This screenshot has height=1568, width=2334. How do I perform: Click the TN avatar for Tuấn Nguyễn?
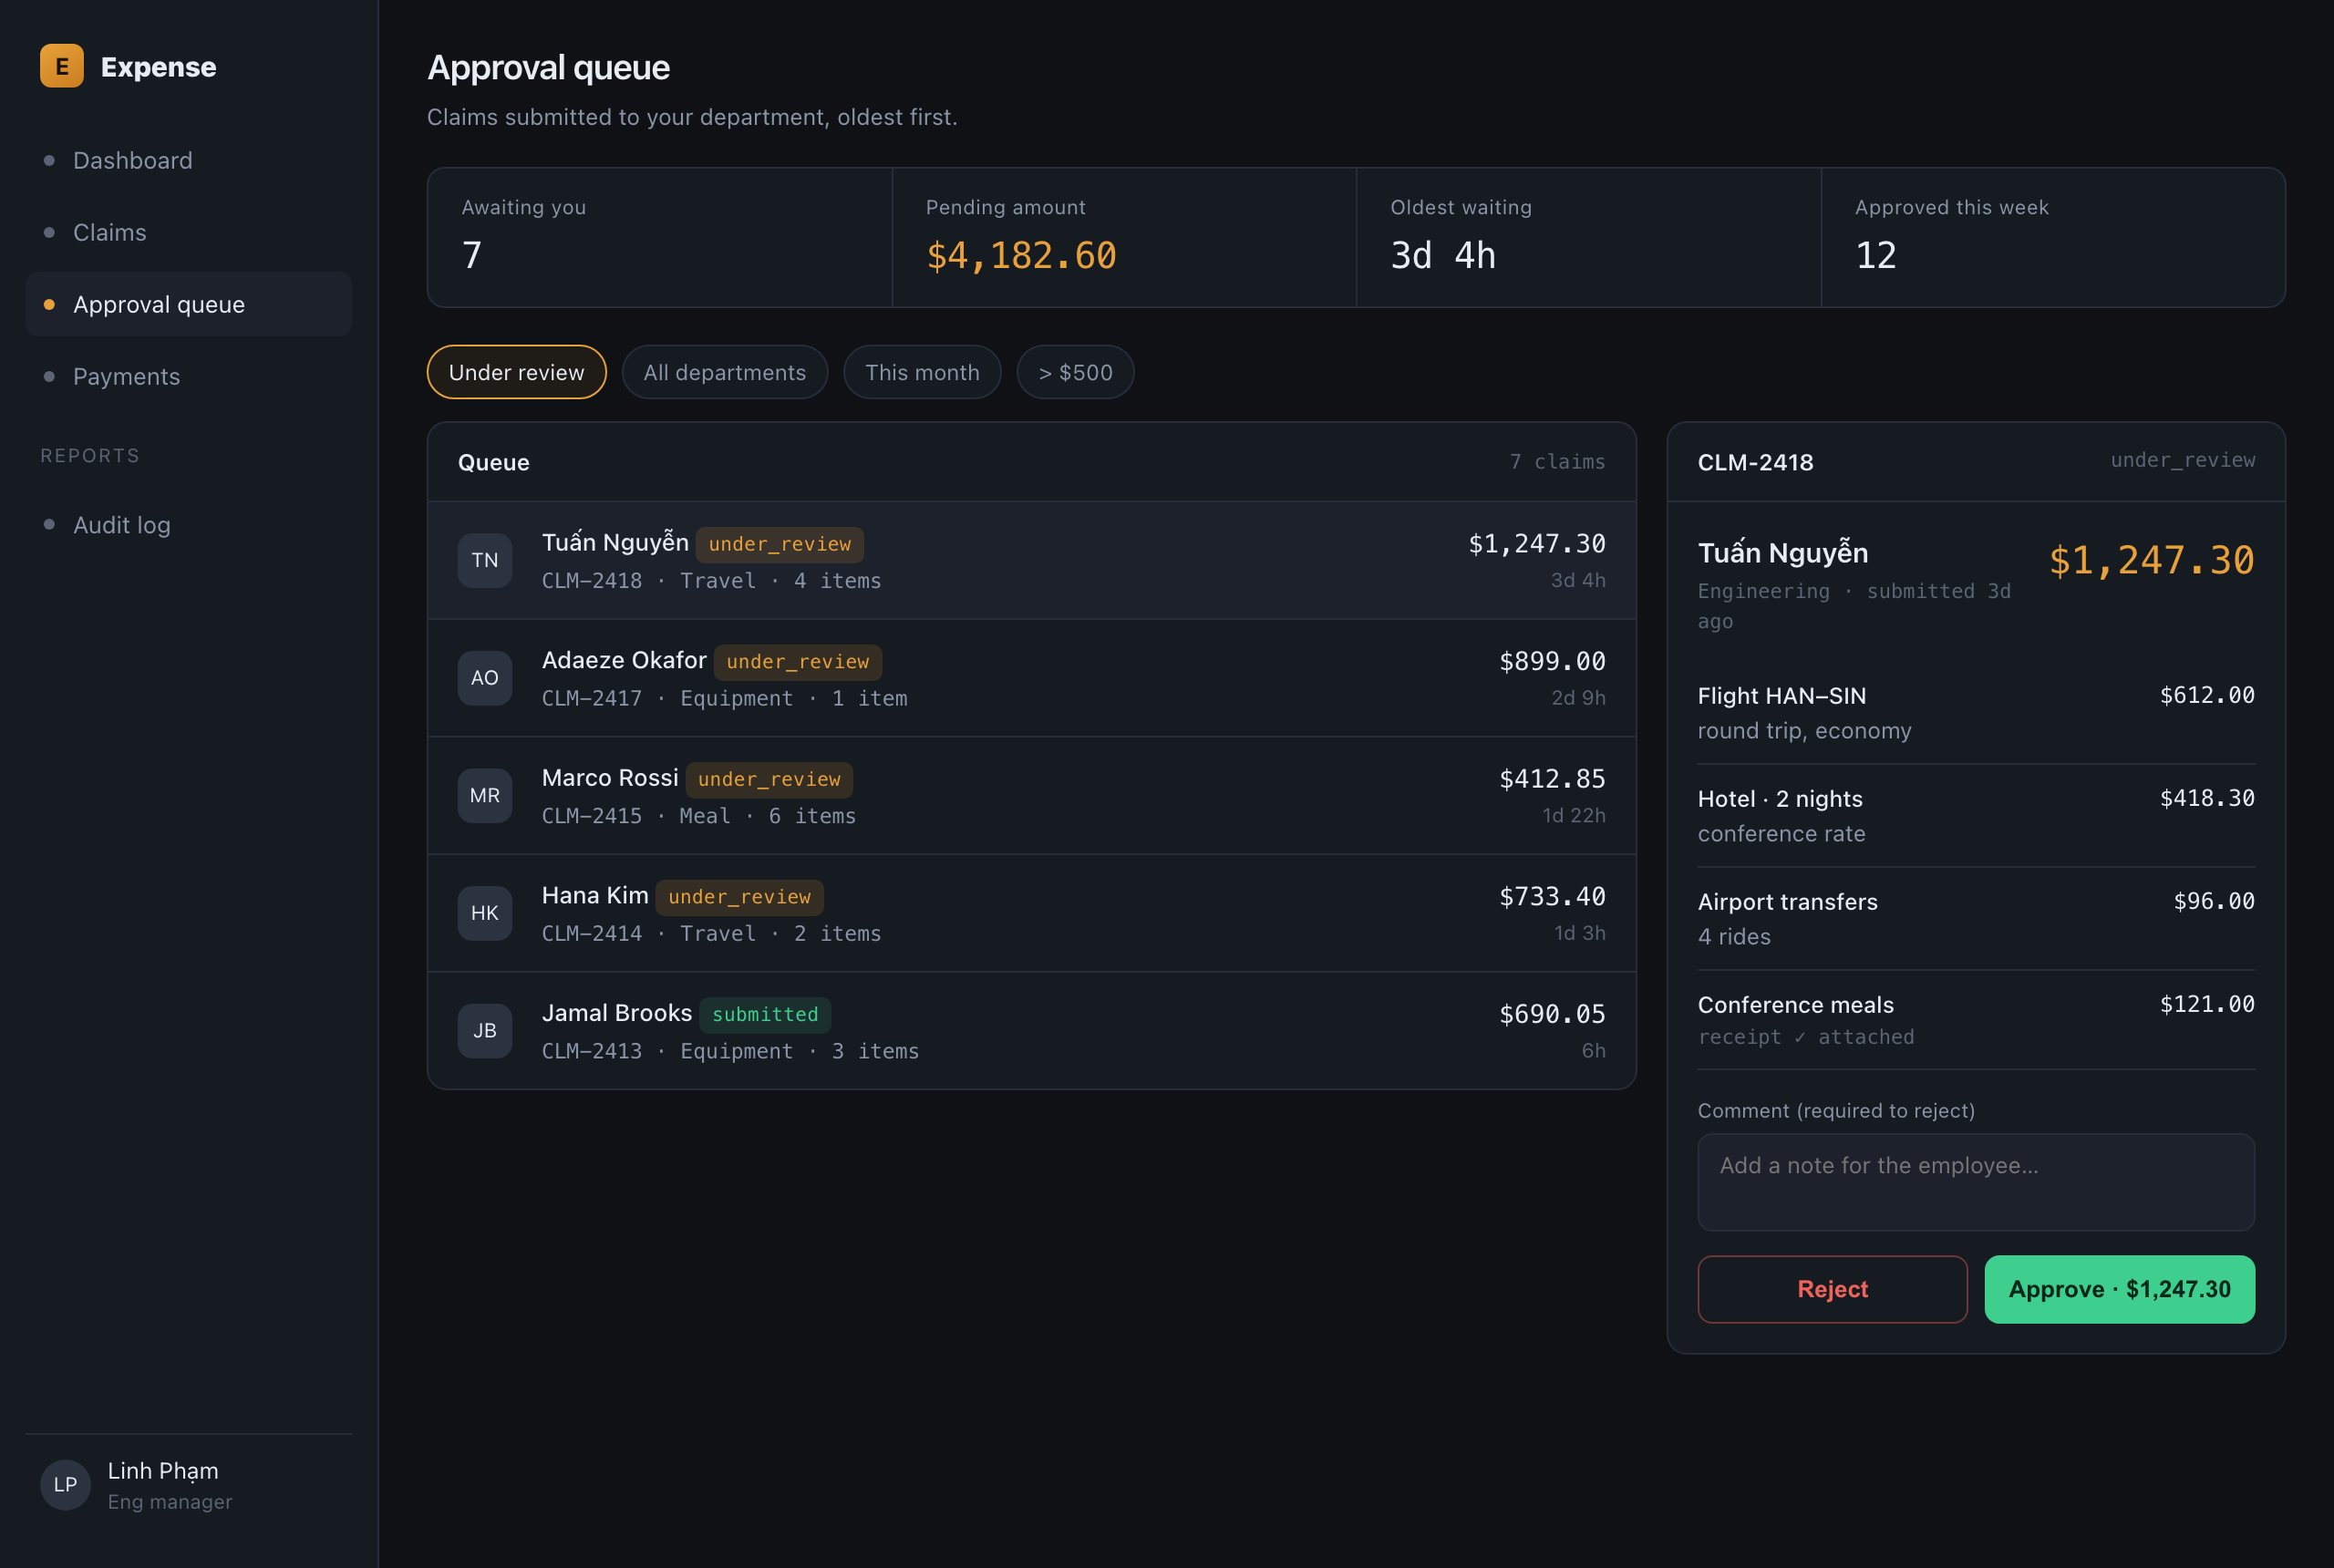tap(485, 560)
